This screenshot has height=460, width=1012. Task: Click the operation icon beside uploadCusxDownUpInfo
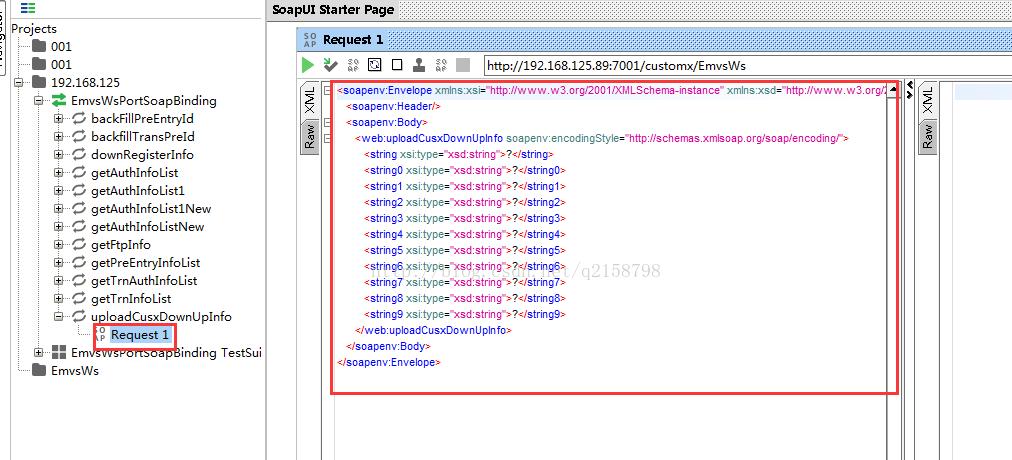(x=79, y=317)
